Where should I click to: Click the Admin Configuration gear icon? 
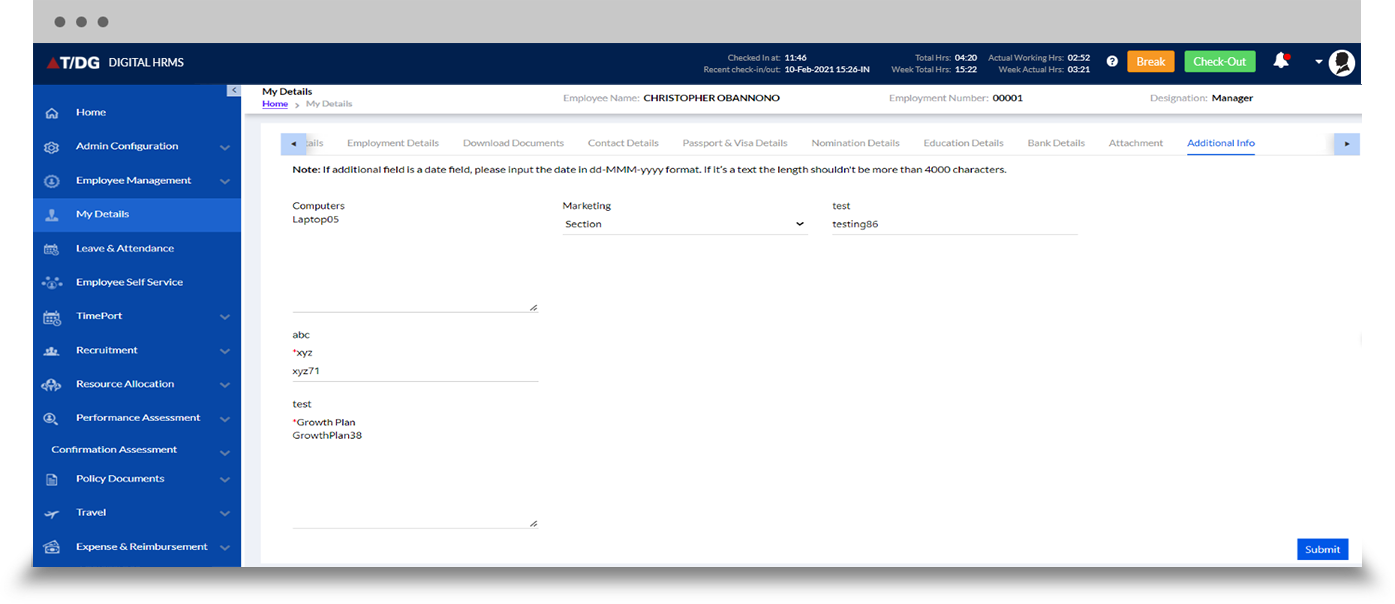pos(52,147)
